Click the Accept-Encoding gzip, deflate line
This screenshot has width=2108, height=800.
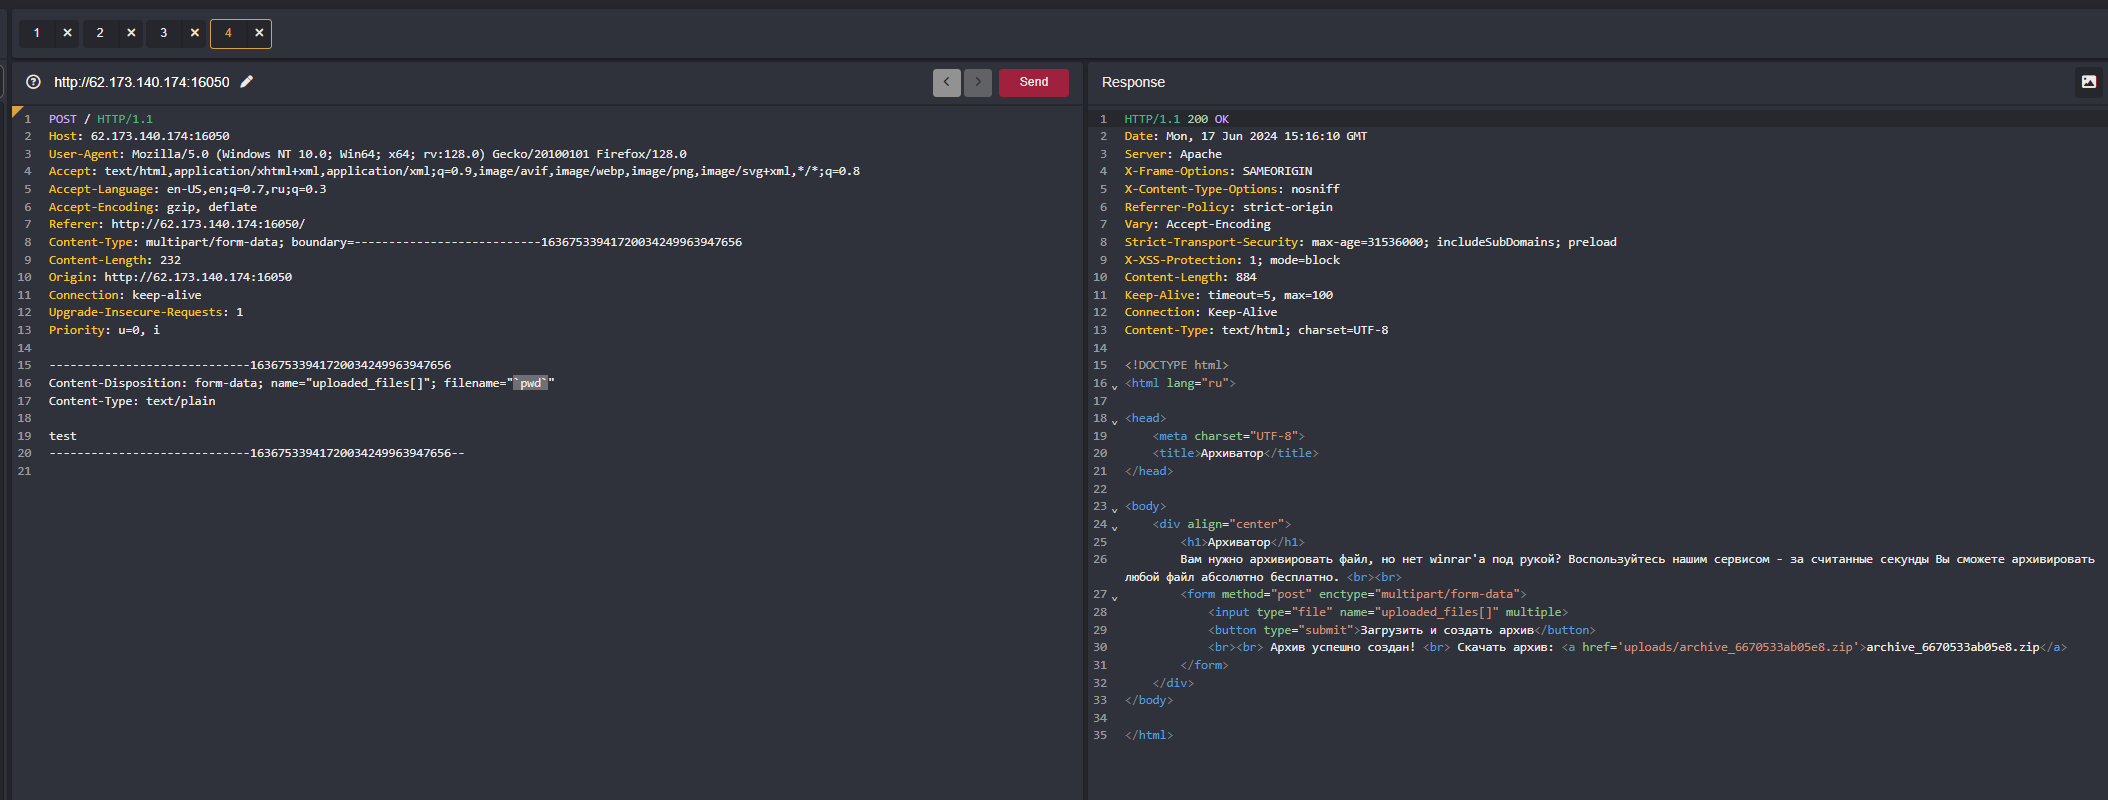point(153,207)
